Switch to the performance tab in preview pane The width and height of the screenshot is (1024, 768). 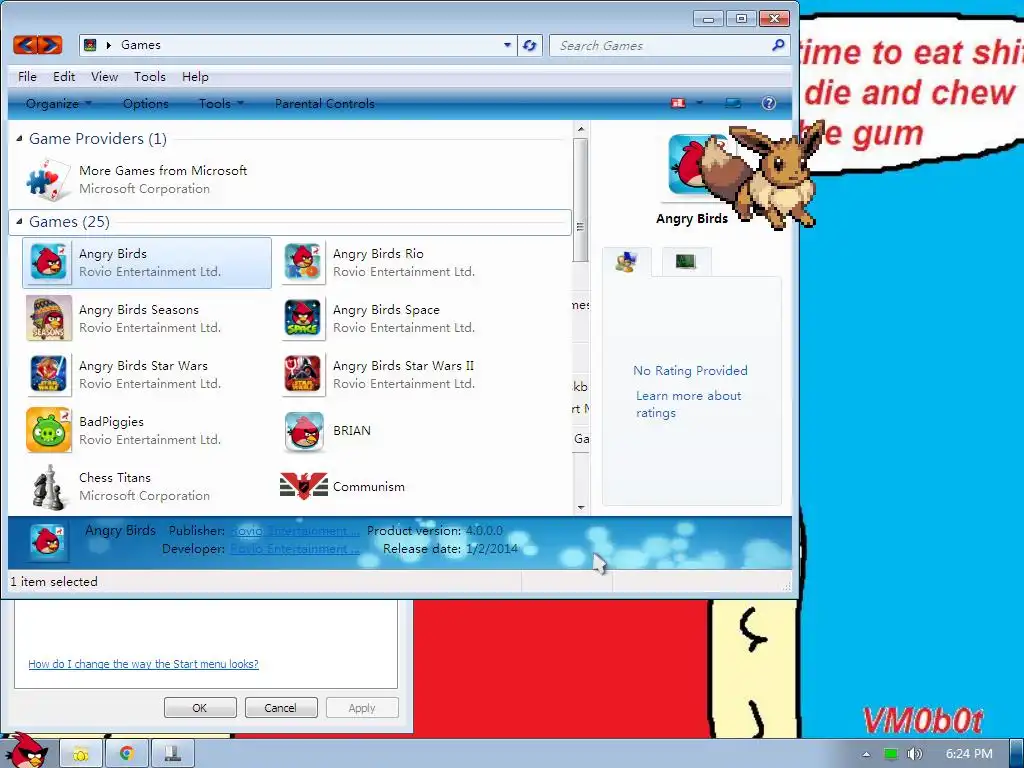686,262
